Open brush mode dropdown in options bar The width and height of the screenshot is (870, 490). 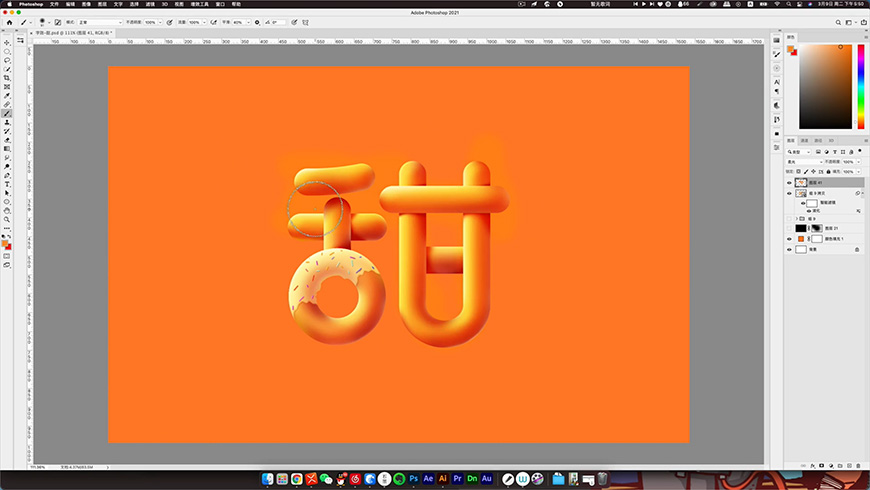coord(100,22)
